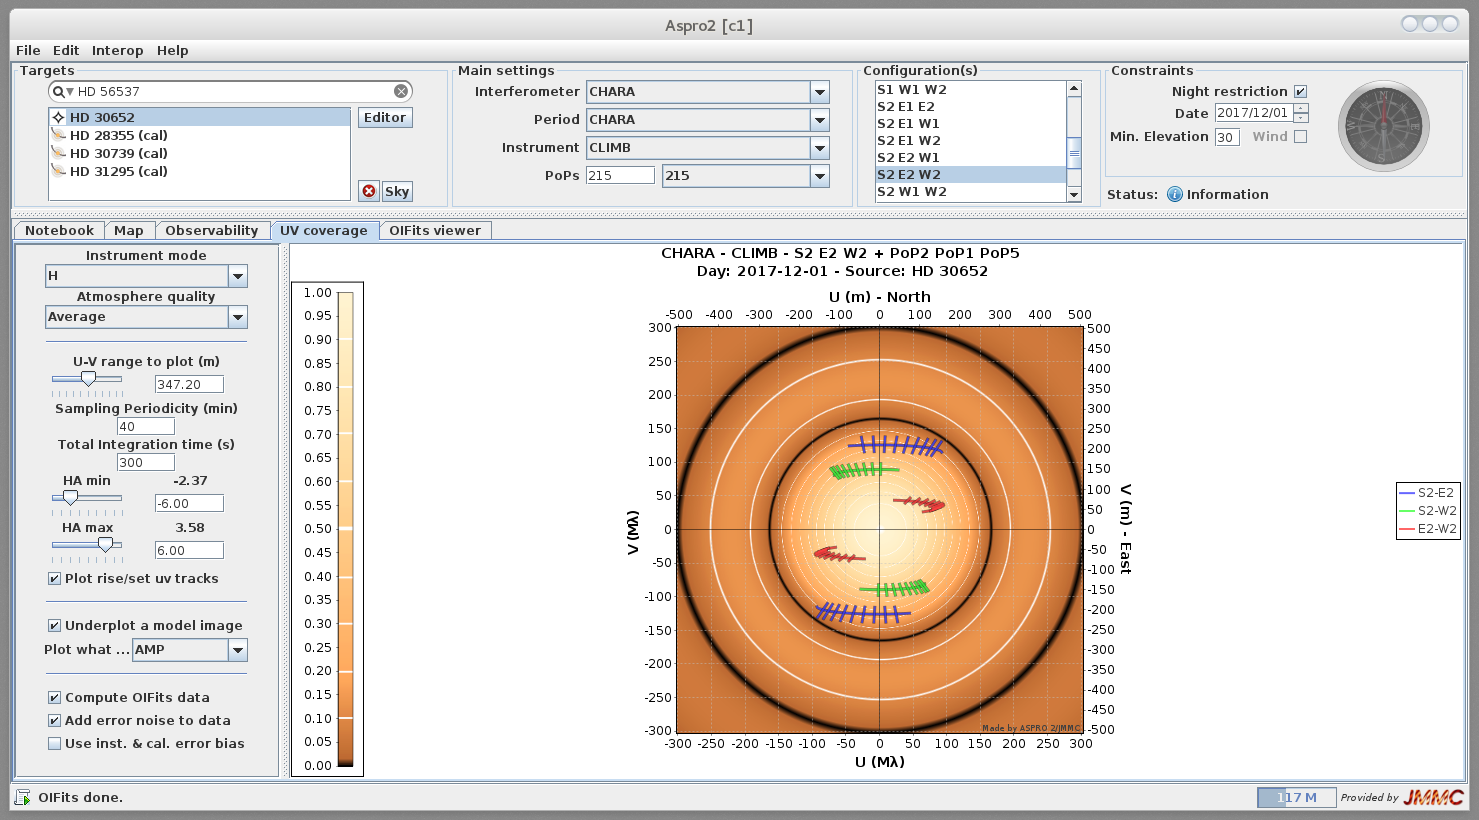
Task: Click the Editor button
Action: (384, 117)
